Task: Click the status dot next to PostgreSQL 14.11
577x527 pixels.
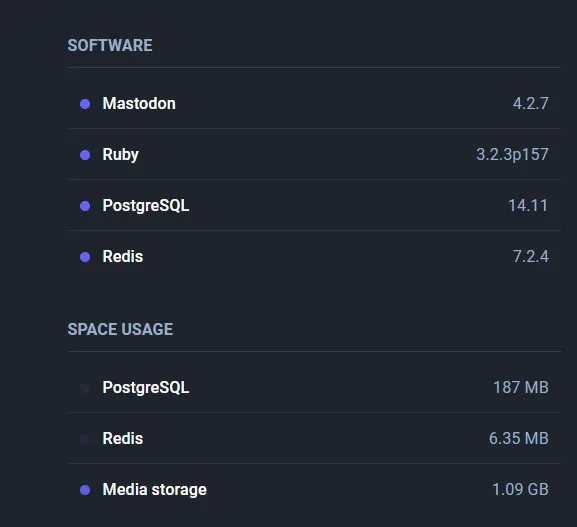Action: pyautogui.click(x=85, y=206)
